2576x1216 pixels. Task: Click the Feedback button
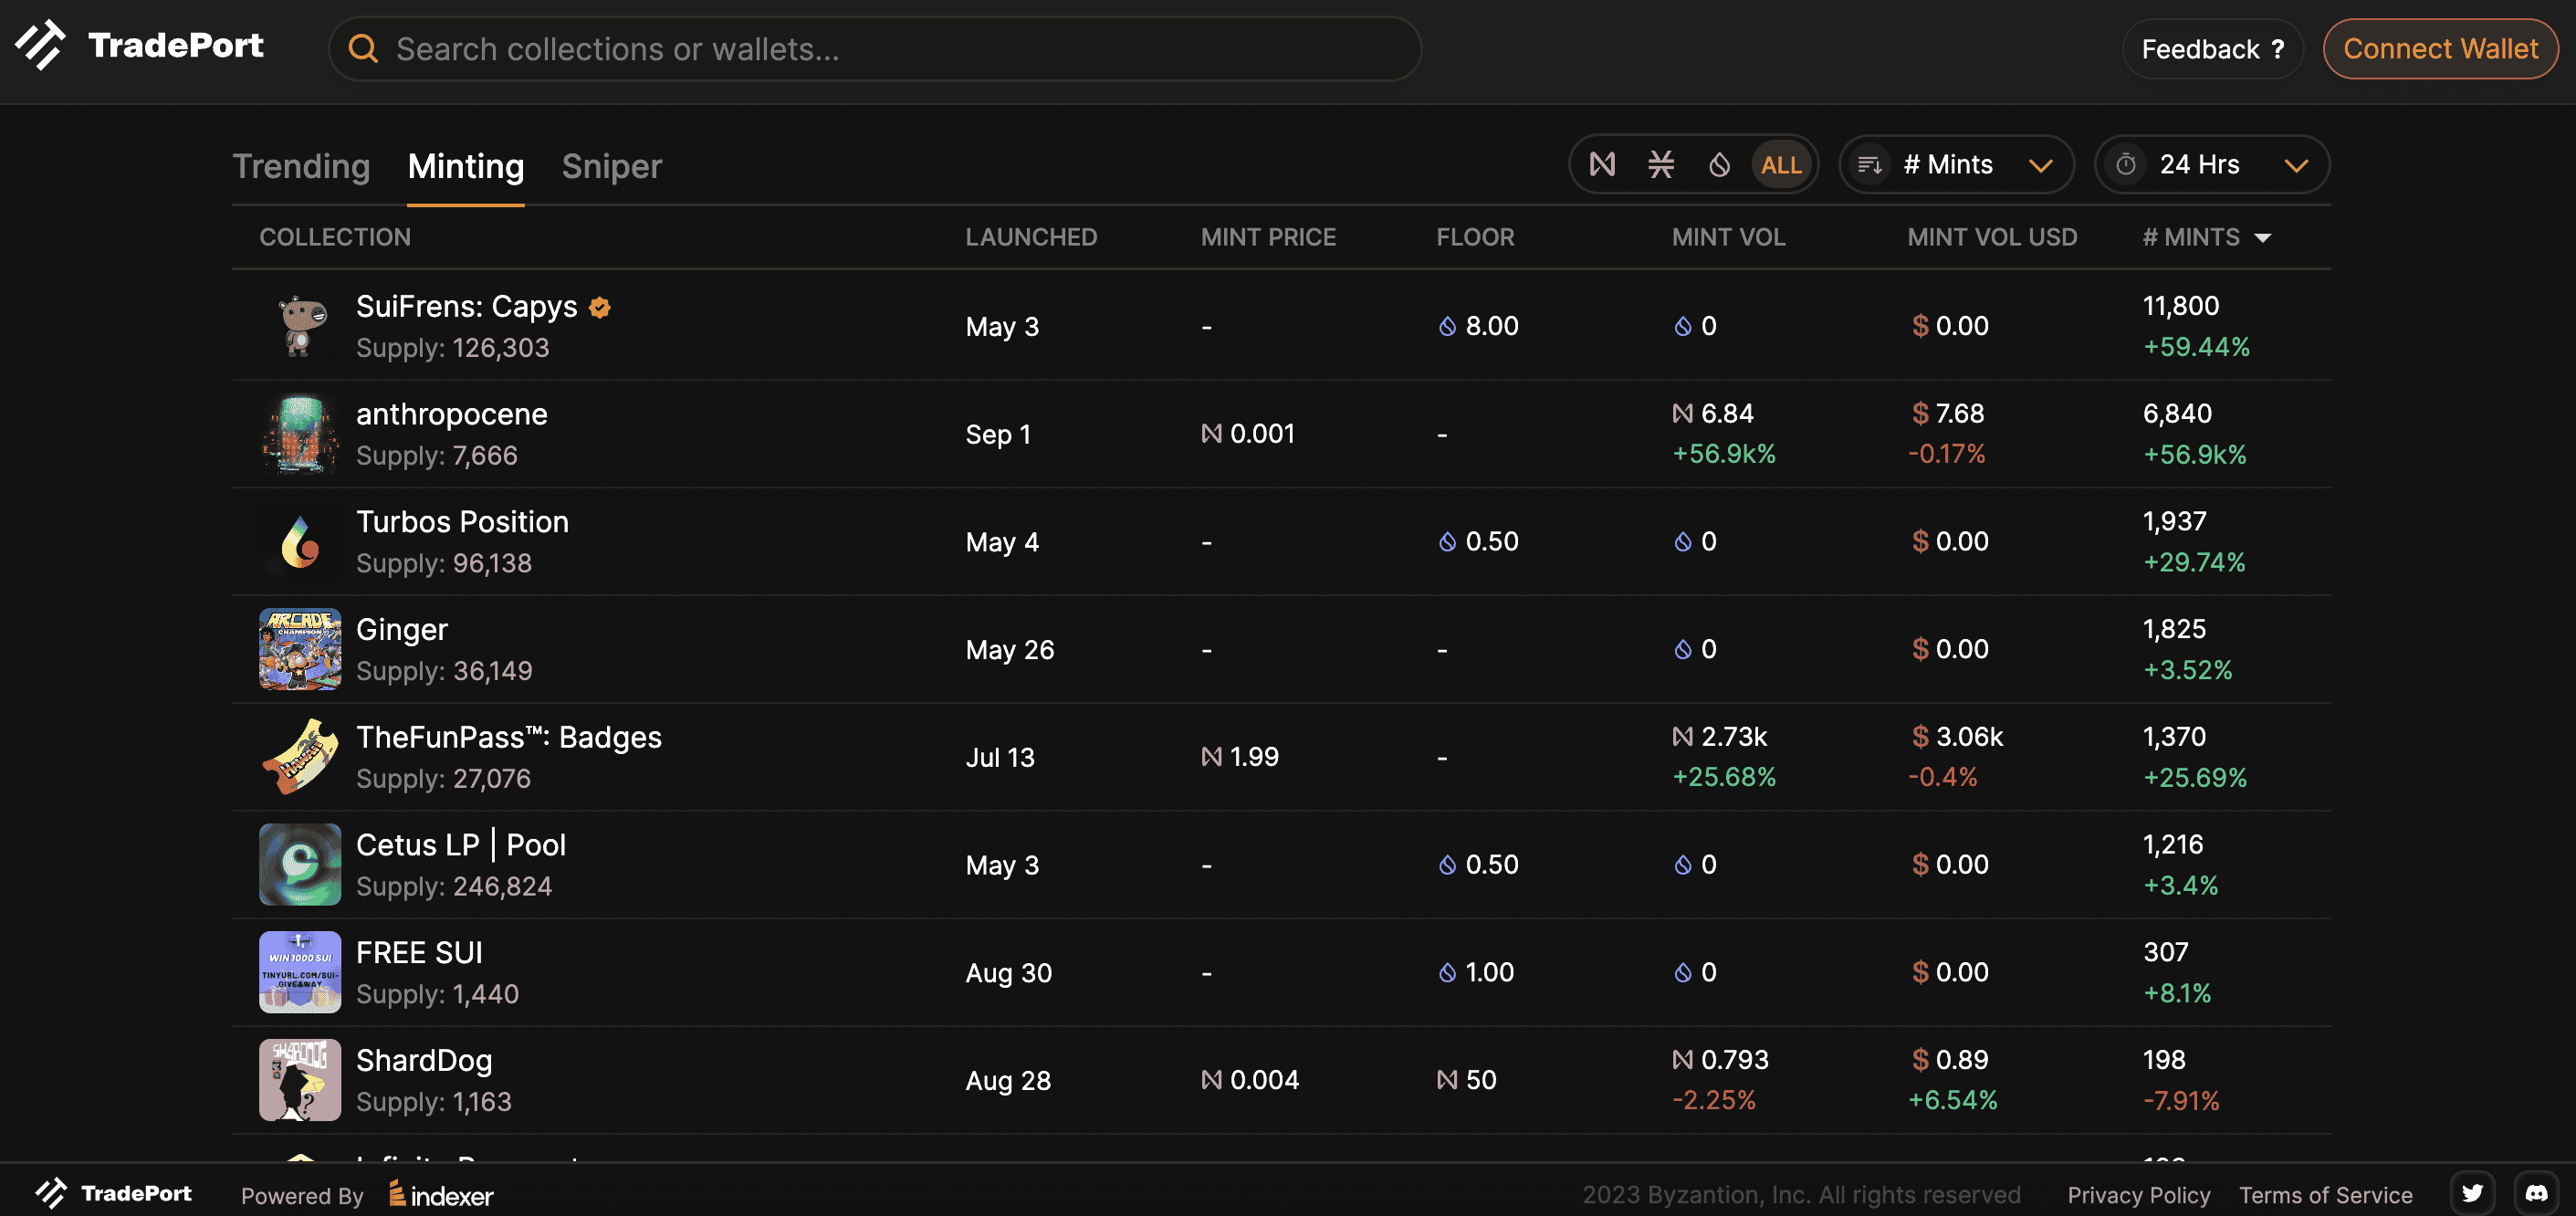coord(2212,49)
